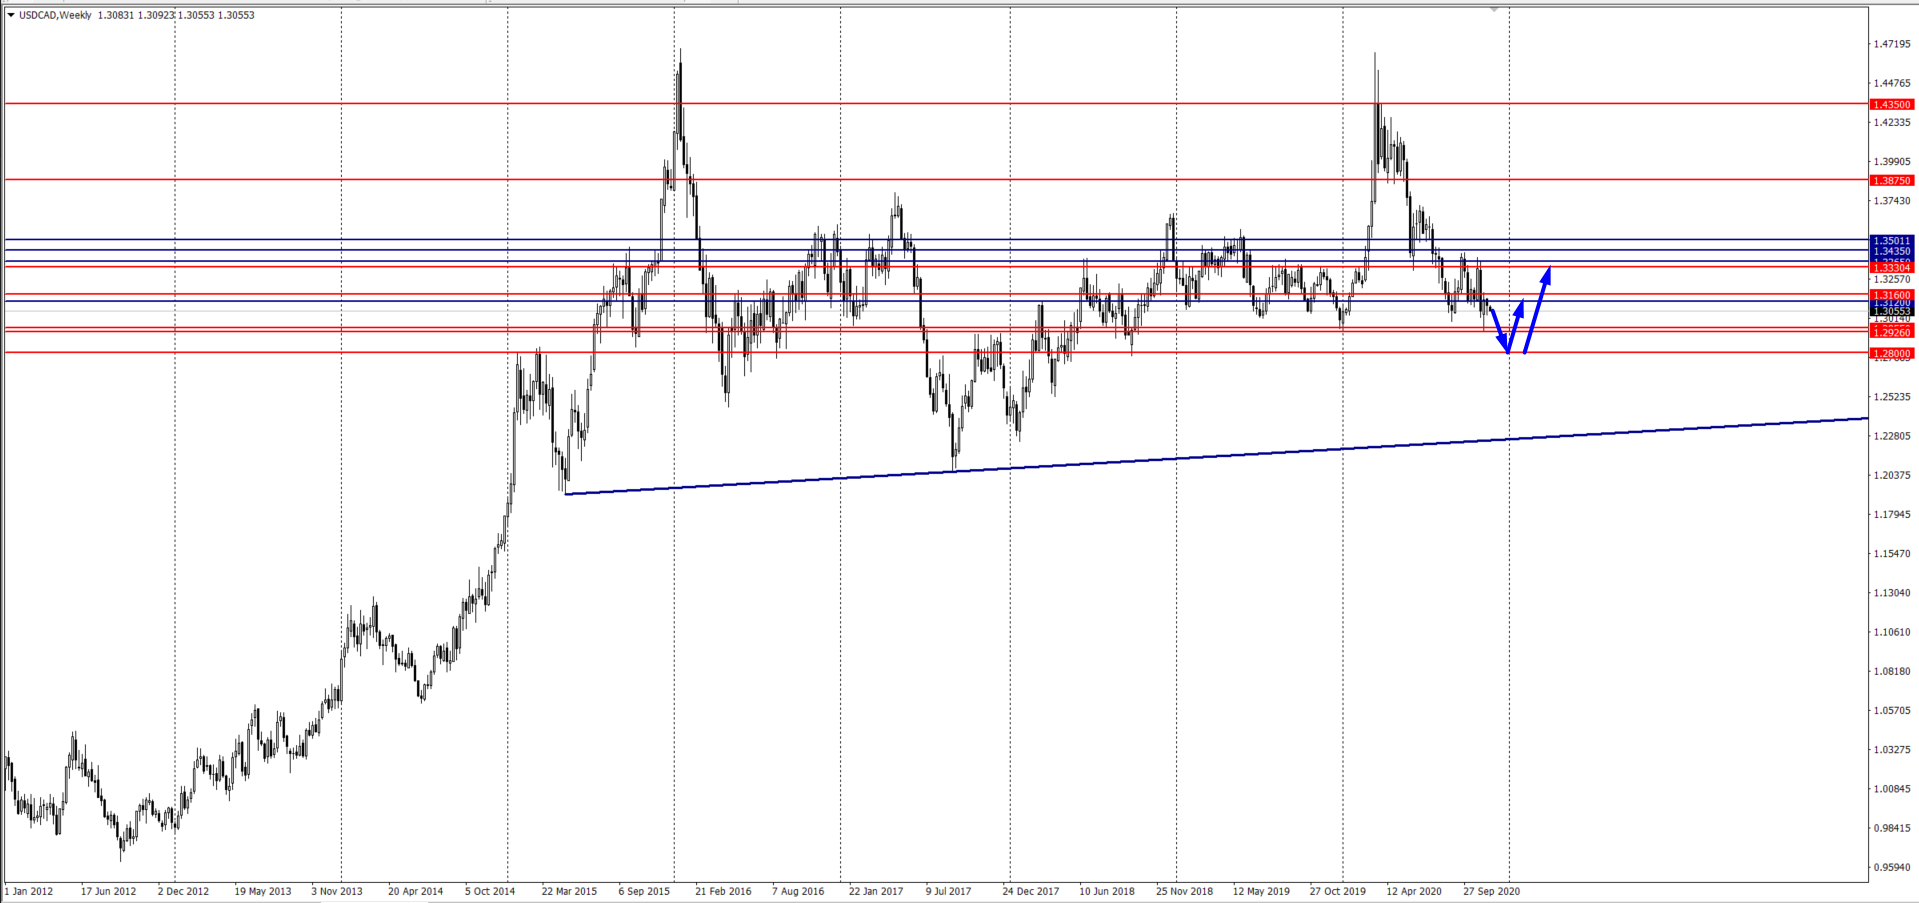
Task: Click the red 1.28000 price label
Action: tap(1891, 353)
